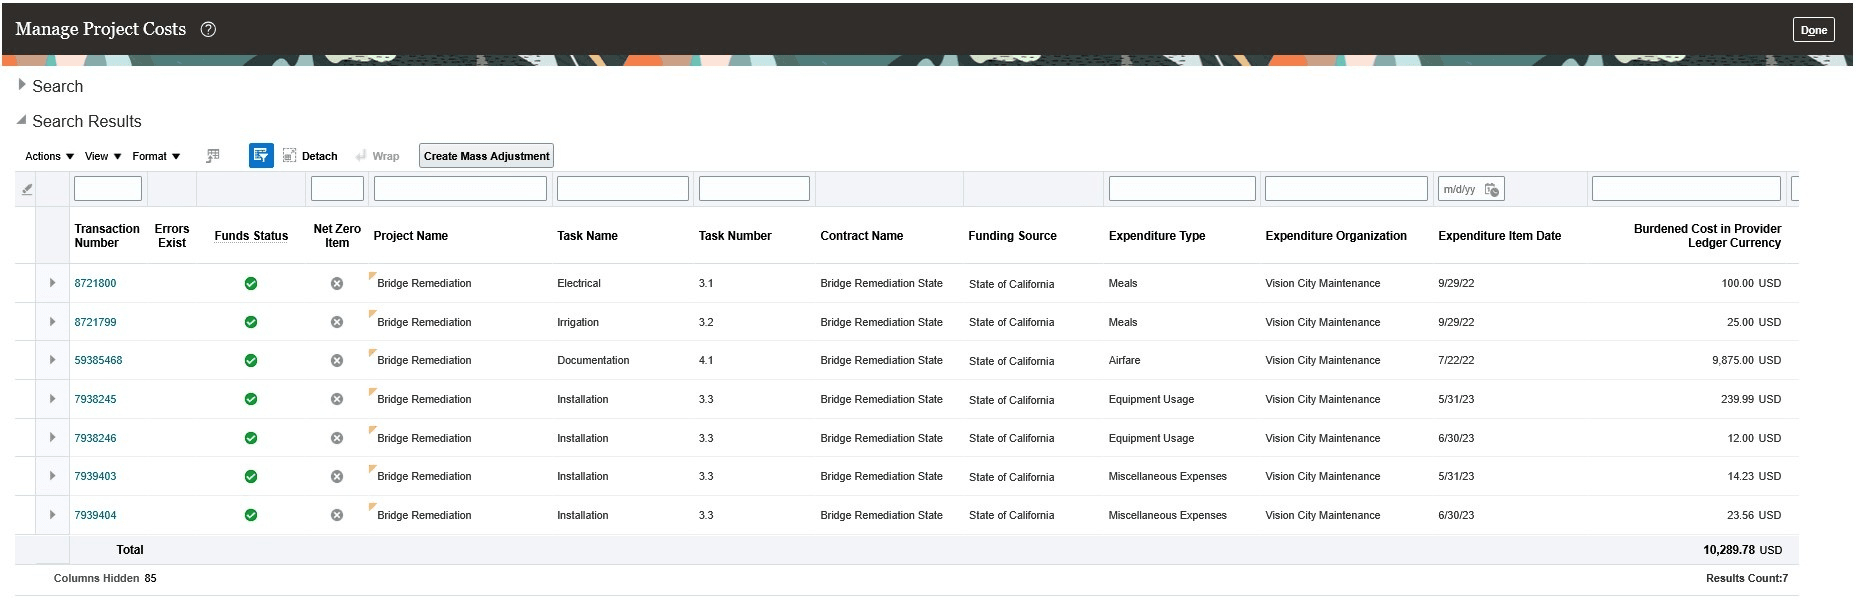Expand row details for transaction 8721799

(52, 321)
